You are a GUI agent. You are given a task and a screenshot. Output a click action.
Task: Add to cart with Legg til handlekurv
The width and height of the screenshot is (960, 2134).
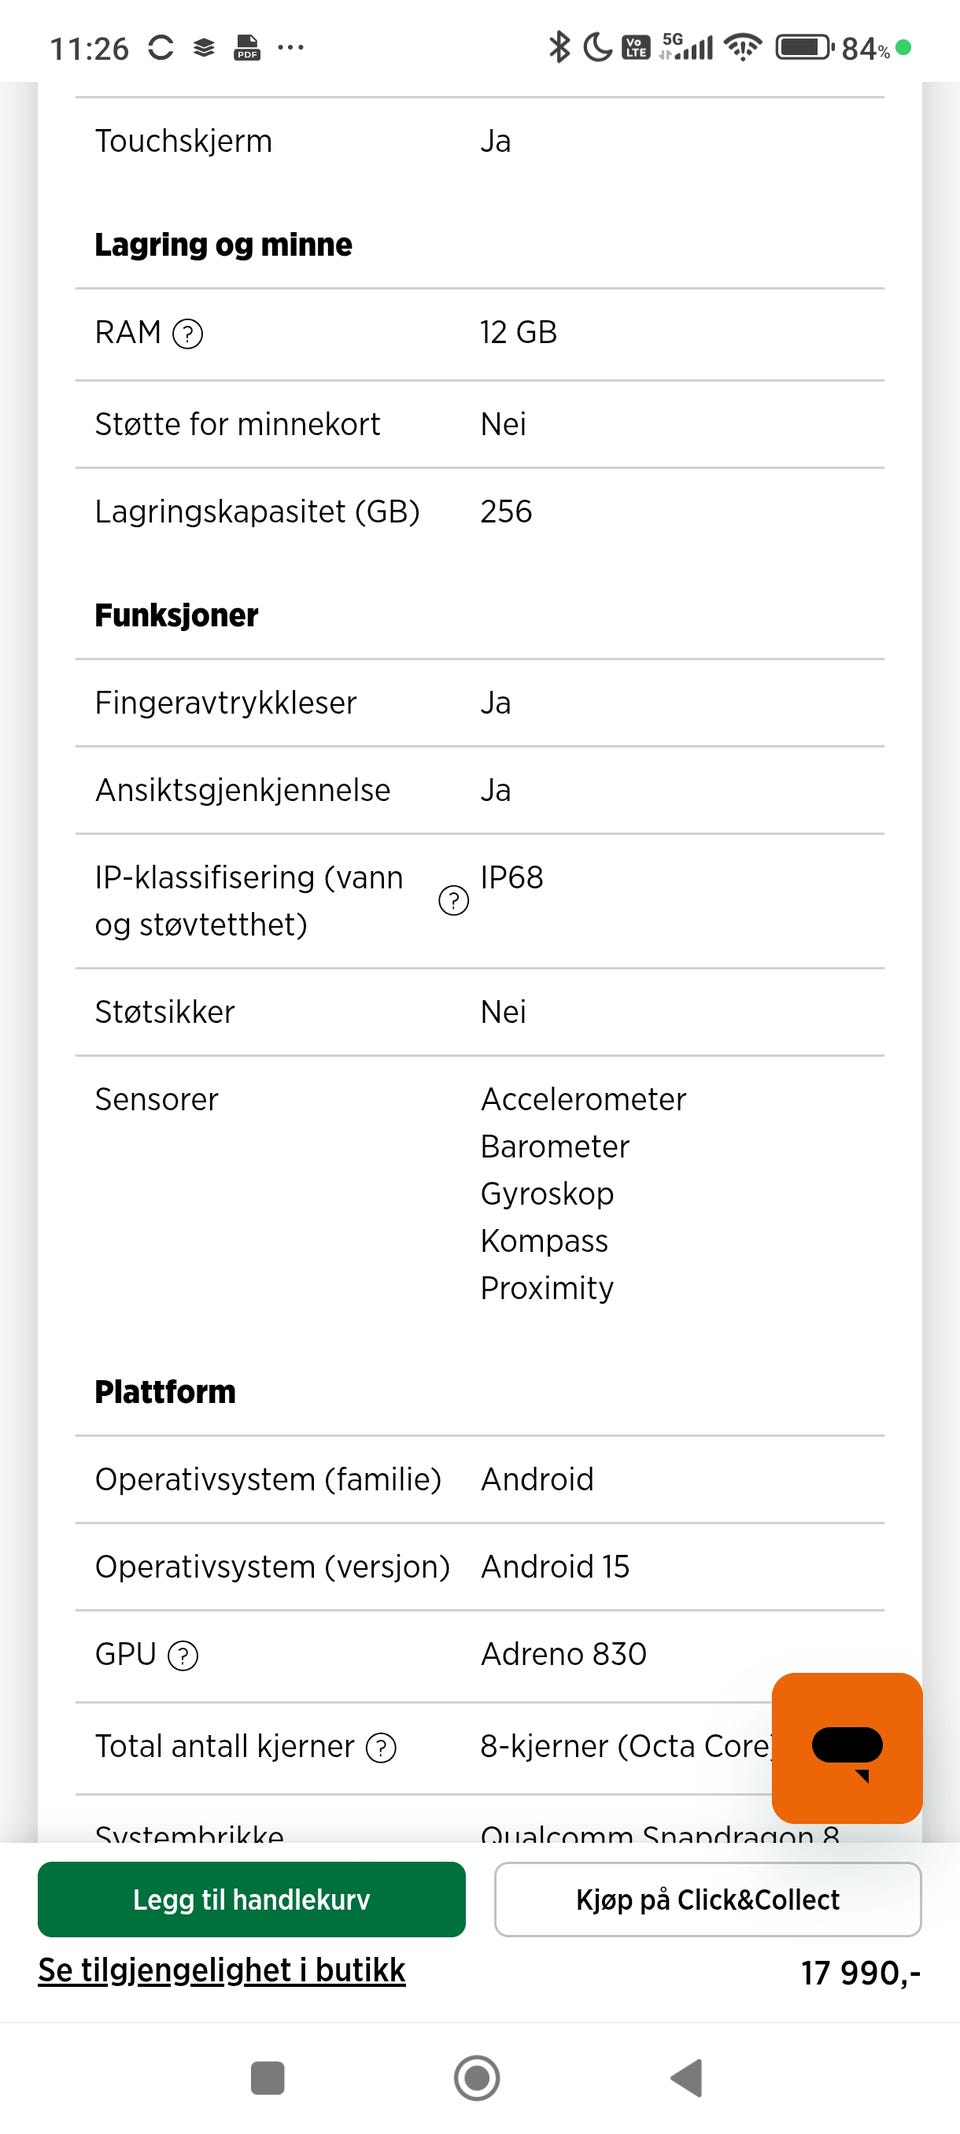pyautogui.click(x=251, y=1898)
